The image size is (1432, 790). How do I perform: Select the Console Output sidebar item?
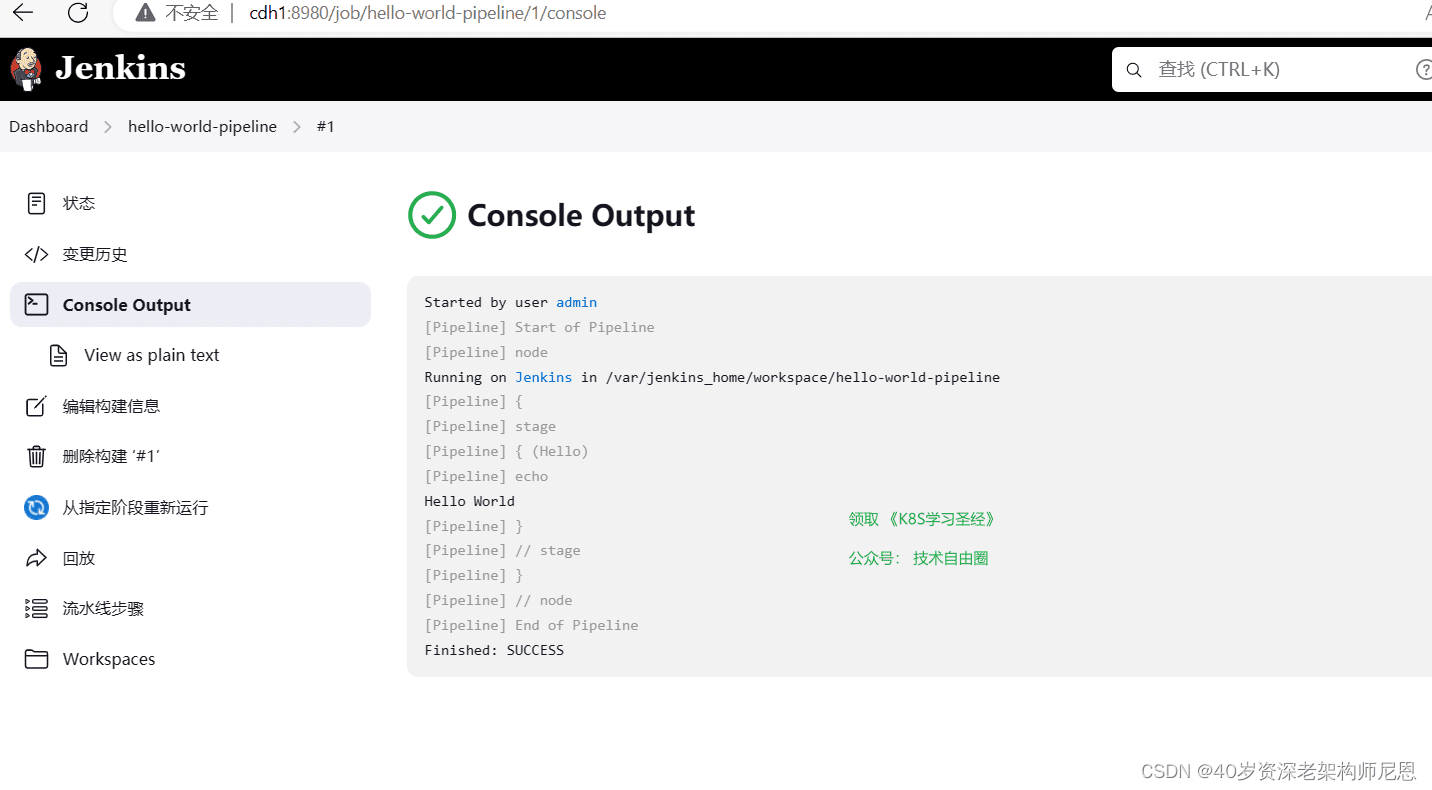coord(190,304)
